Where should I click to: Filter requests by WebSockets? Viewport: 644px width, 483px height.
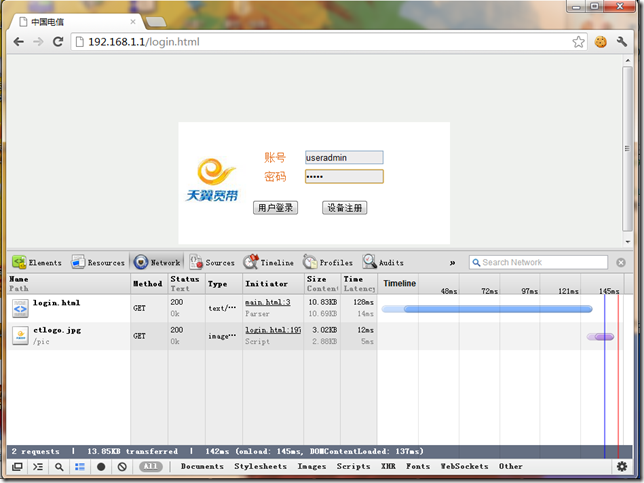pos(464,467)
